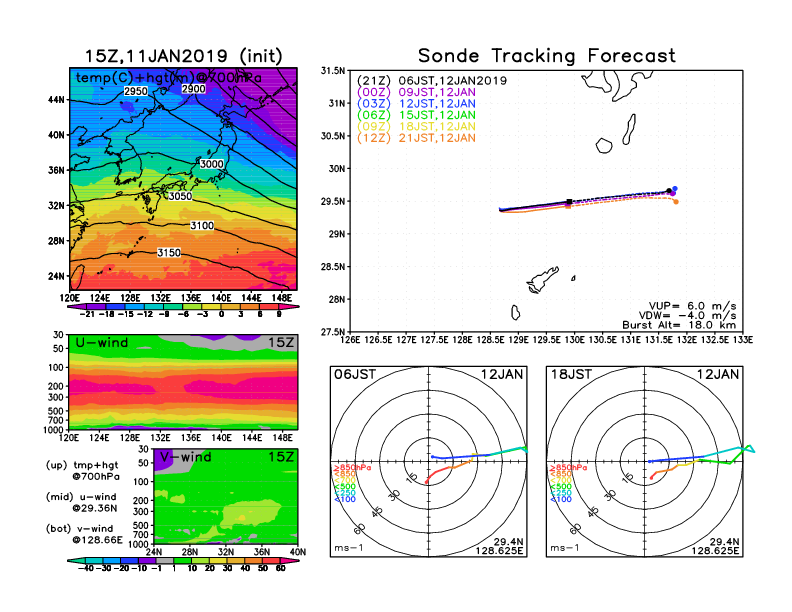Click the round island outline near 30.4N

pos(605,146)
